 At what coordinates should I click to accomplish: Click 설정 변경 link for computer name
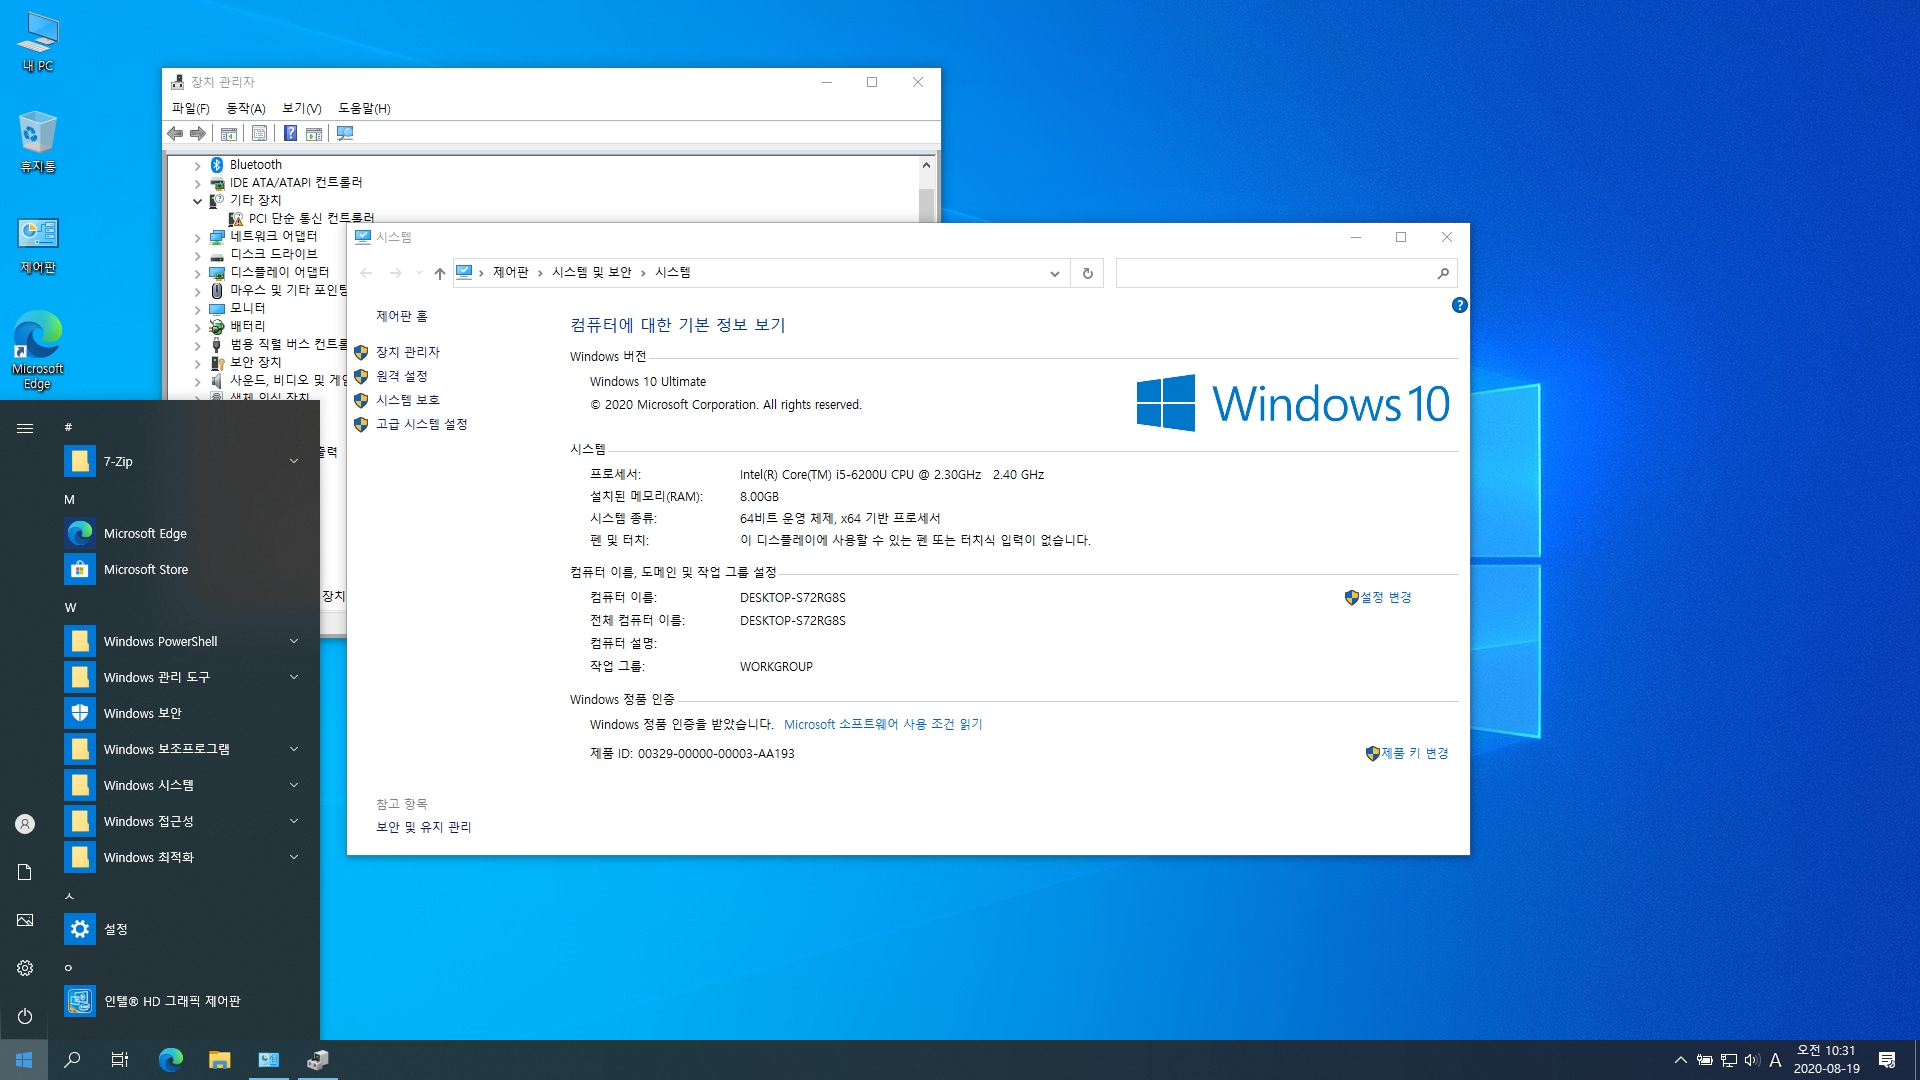(1385, 597)
